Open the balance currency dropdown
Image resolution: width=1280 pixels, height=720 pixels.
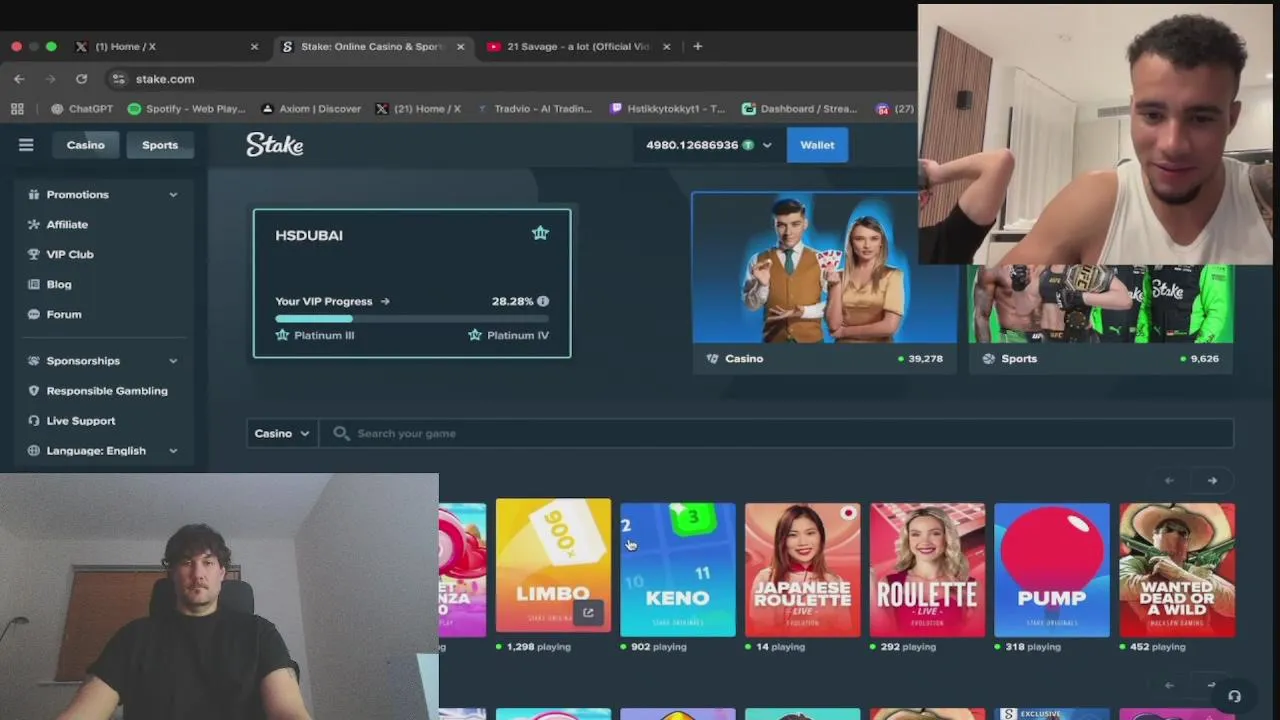(x=767, y=145)
